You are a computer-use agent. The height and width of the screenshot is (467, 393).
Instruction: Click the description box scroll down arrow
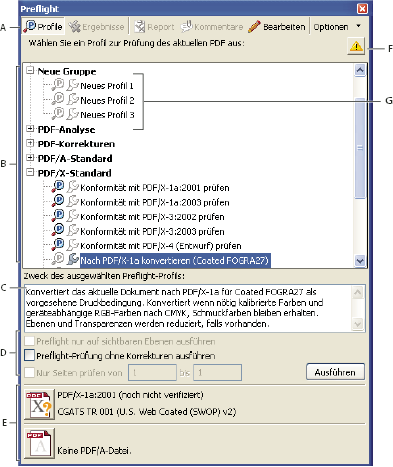(x=357, y=323)
